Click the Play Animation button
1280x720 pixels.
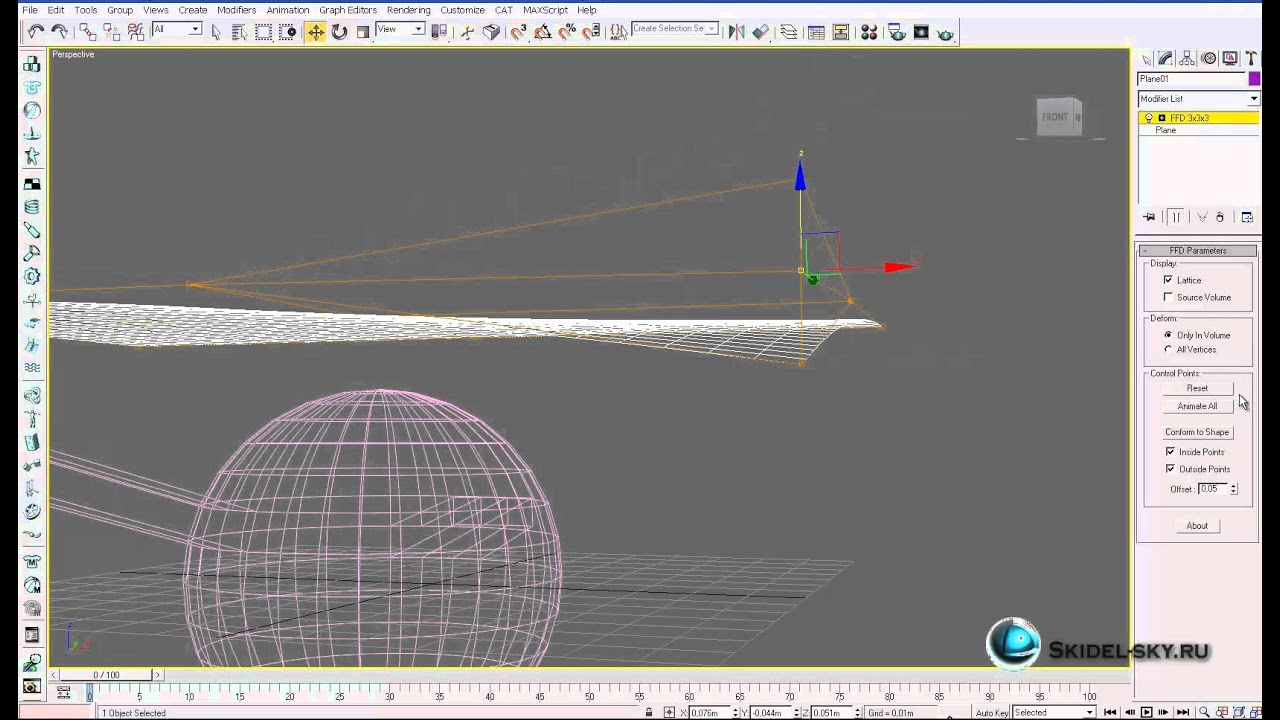[x=1146, y=712]
